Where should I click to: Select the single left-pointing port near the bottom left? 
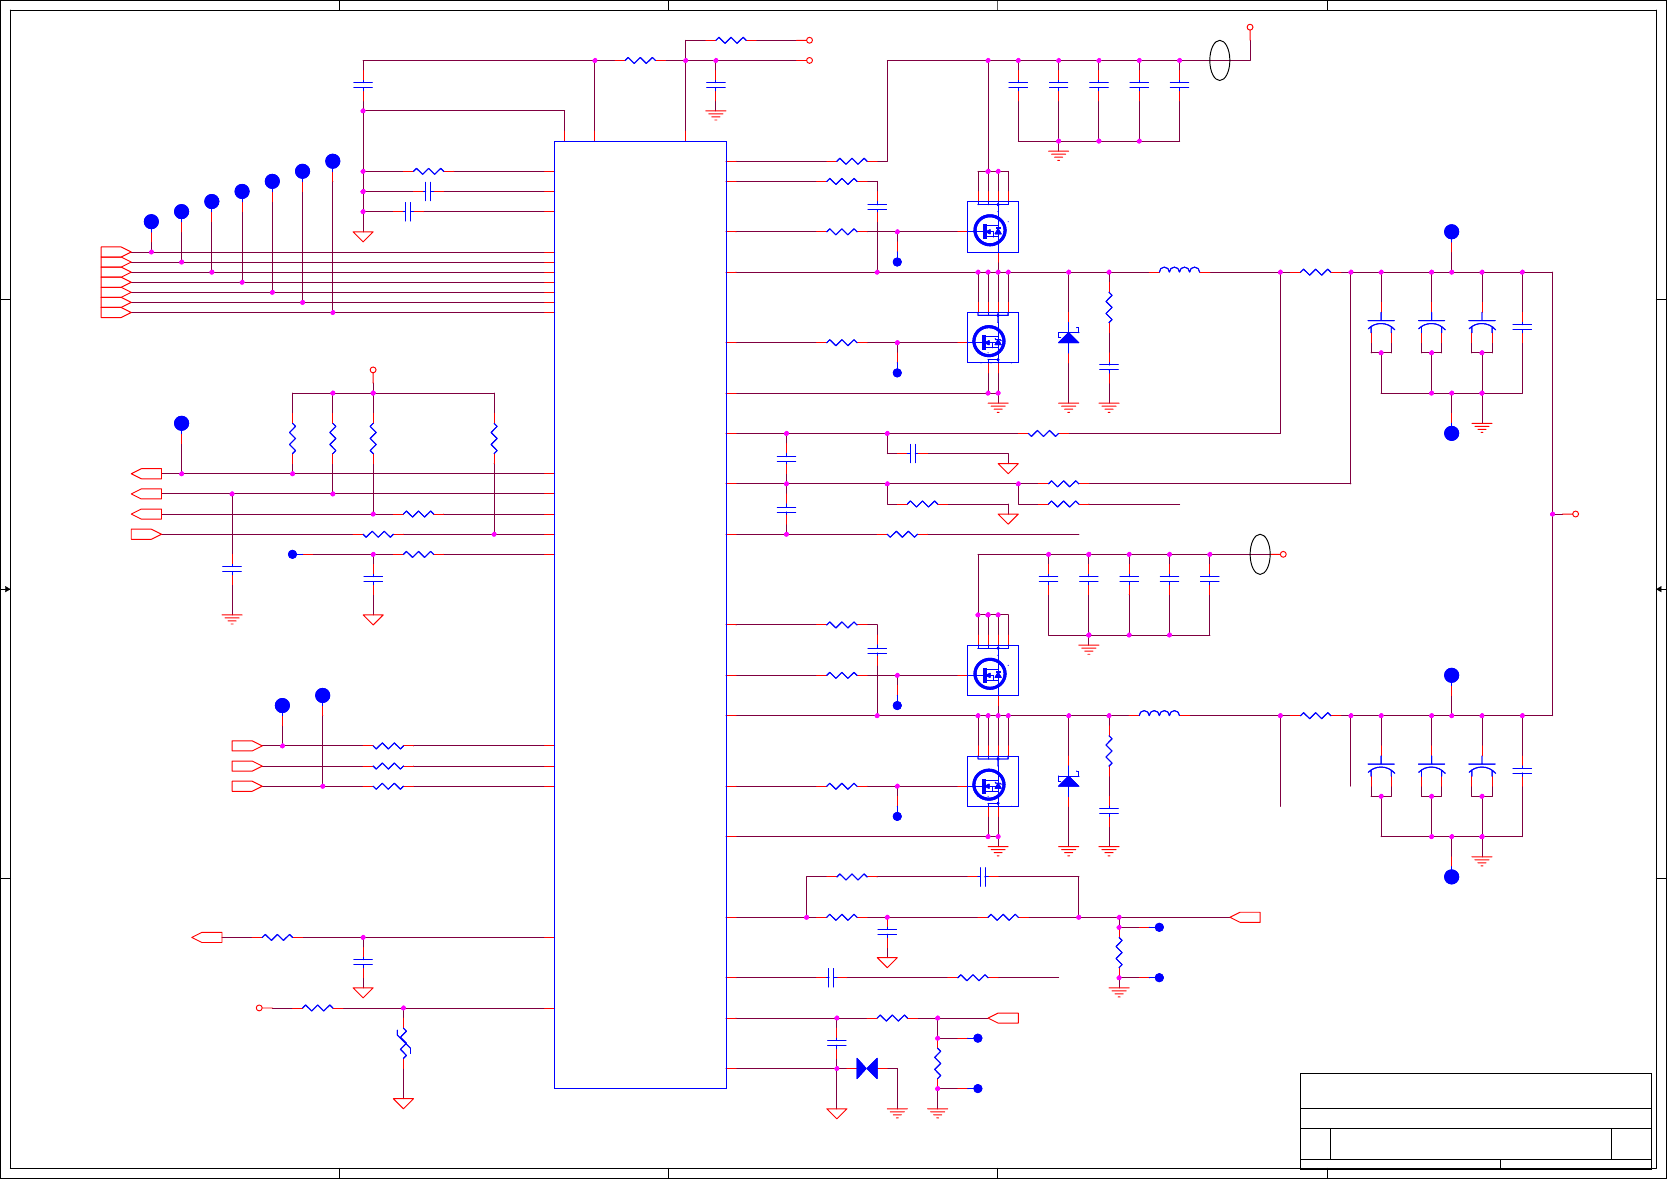207,937
